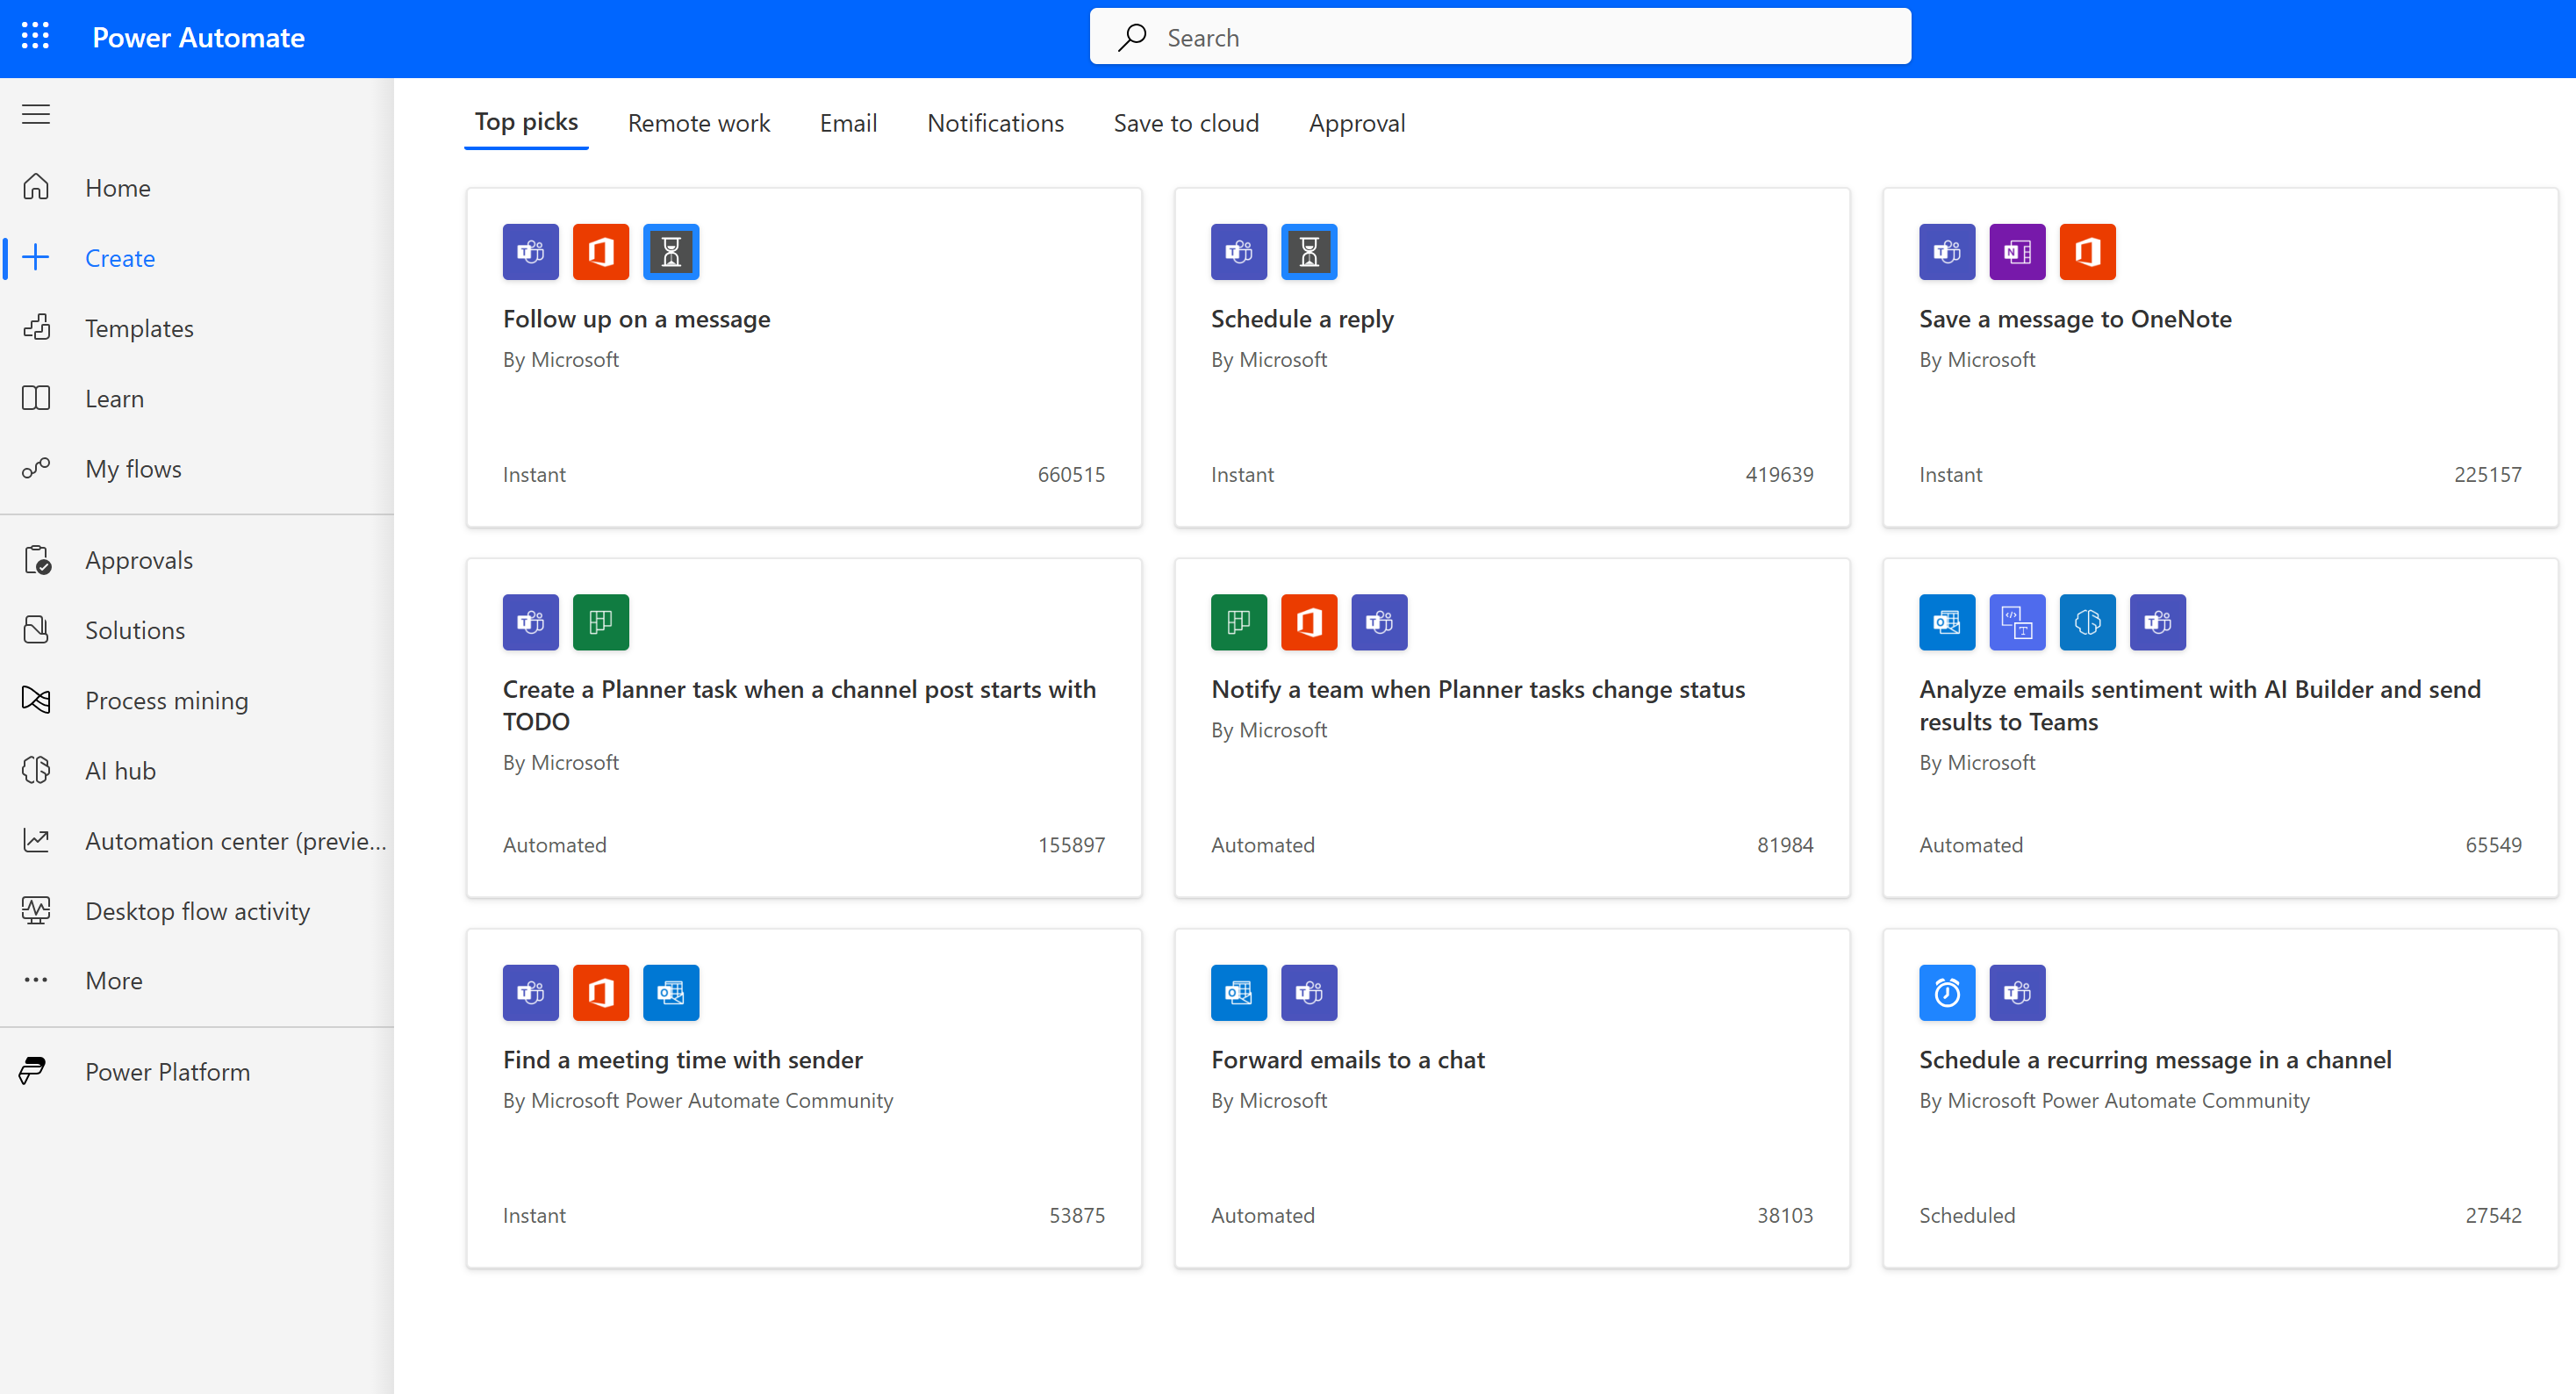Click the recurrence clock icon on Schedule a recurring message card
This screenshot has height=1394, width=2576.
1946,992
